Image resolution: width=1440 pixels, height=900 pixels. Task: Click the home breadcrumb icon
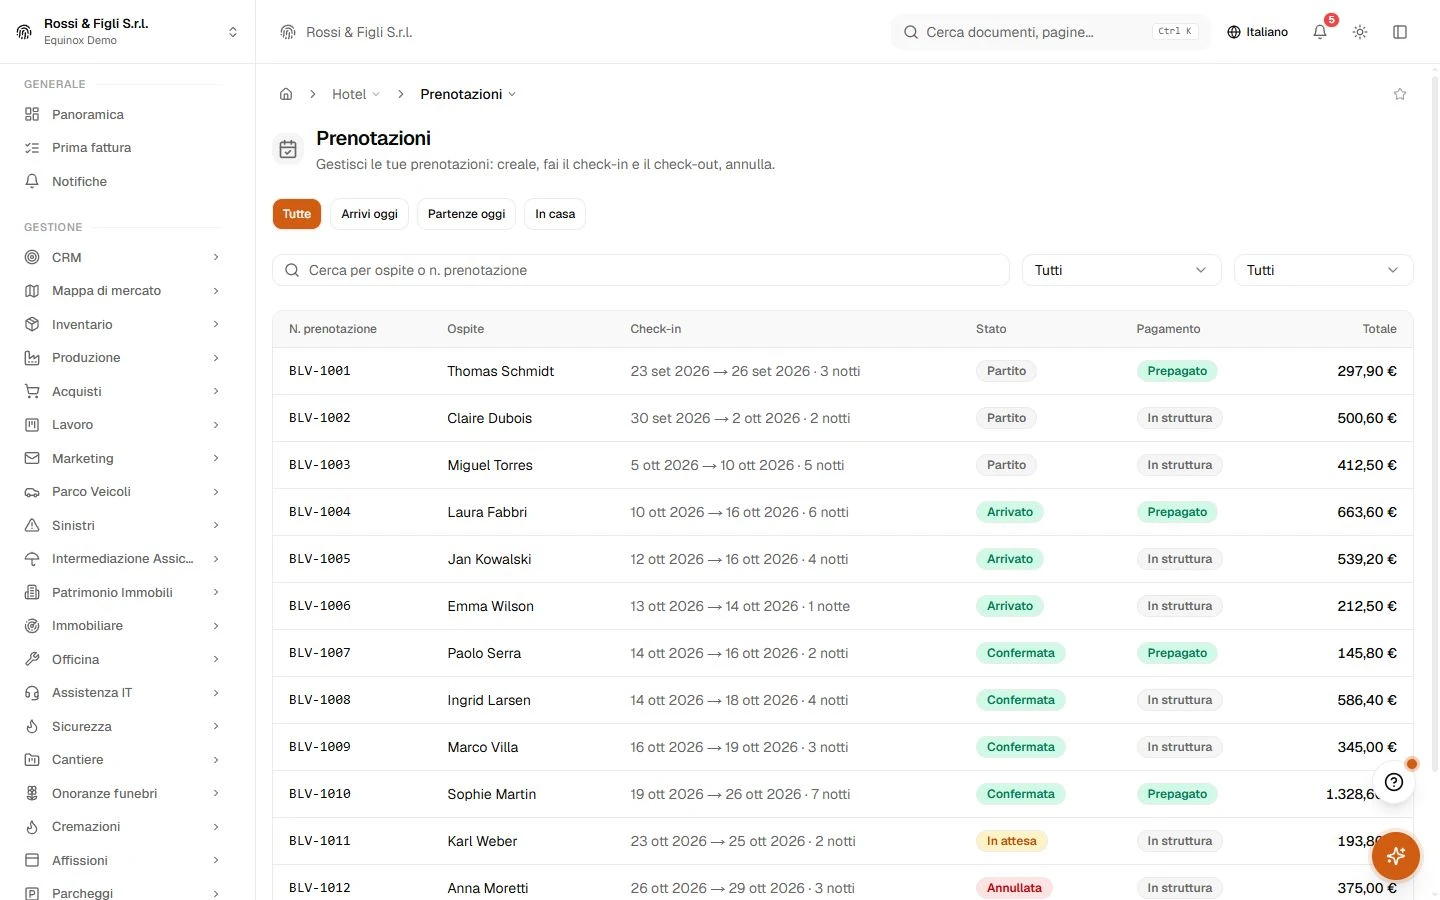click(x=286, y=94)
